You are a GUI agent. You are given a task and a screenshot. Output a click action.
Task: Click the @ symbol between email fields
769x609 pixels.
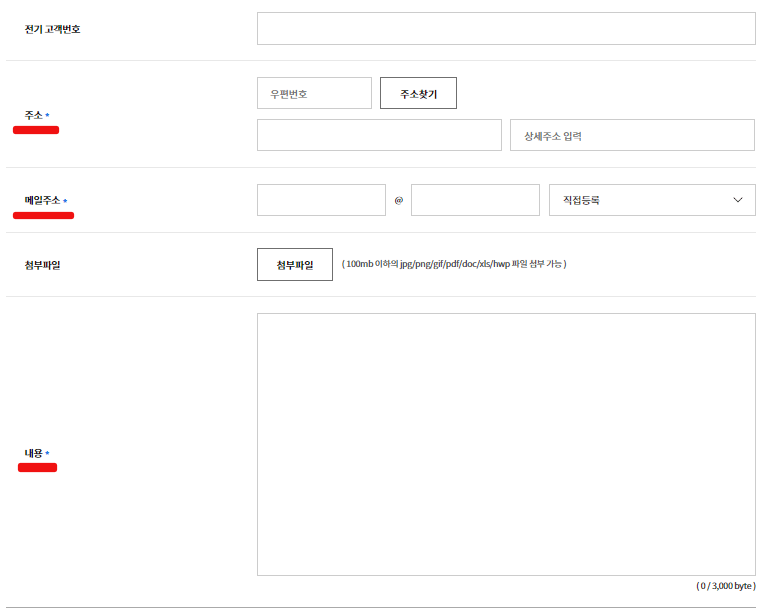399,200
